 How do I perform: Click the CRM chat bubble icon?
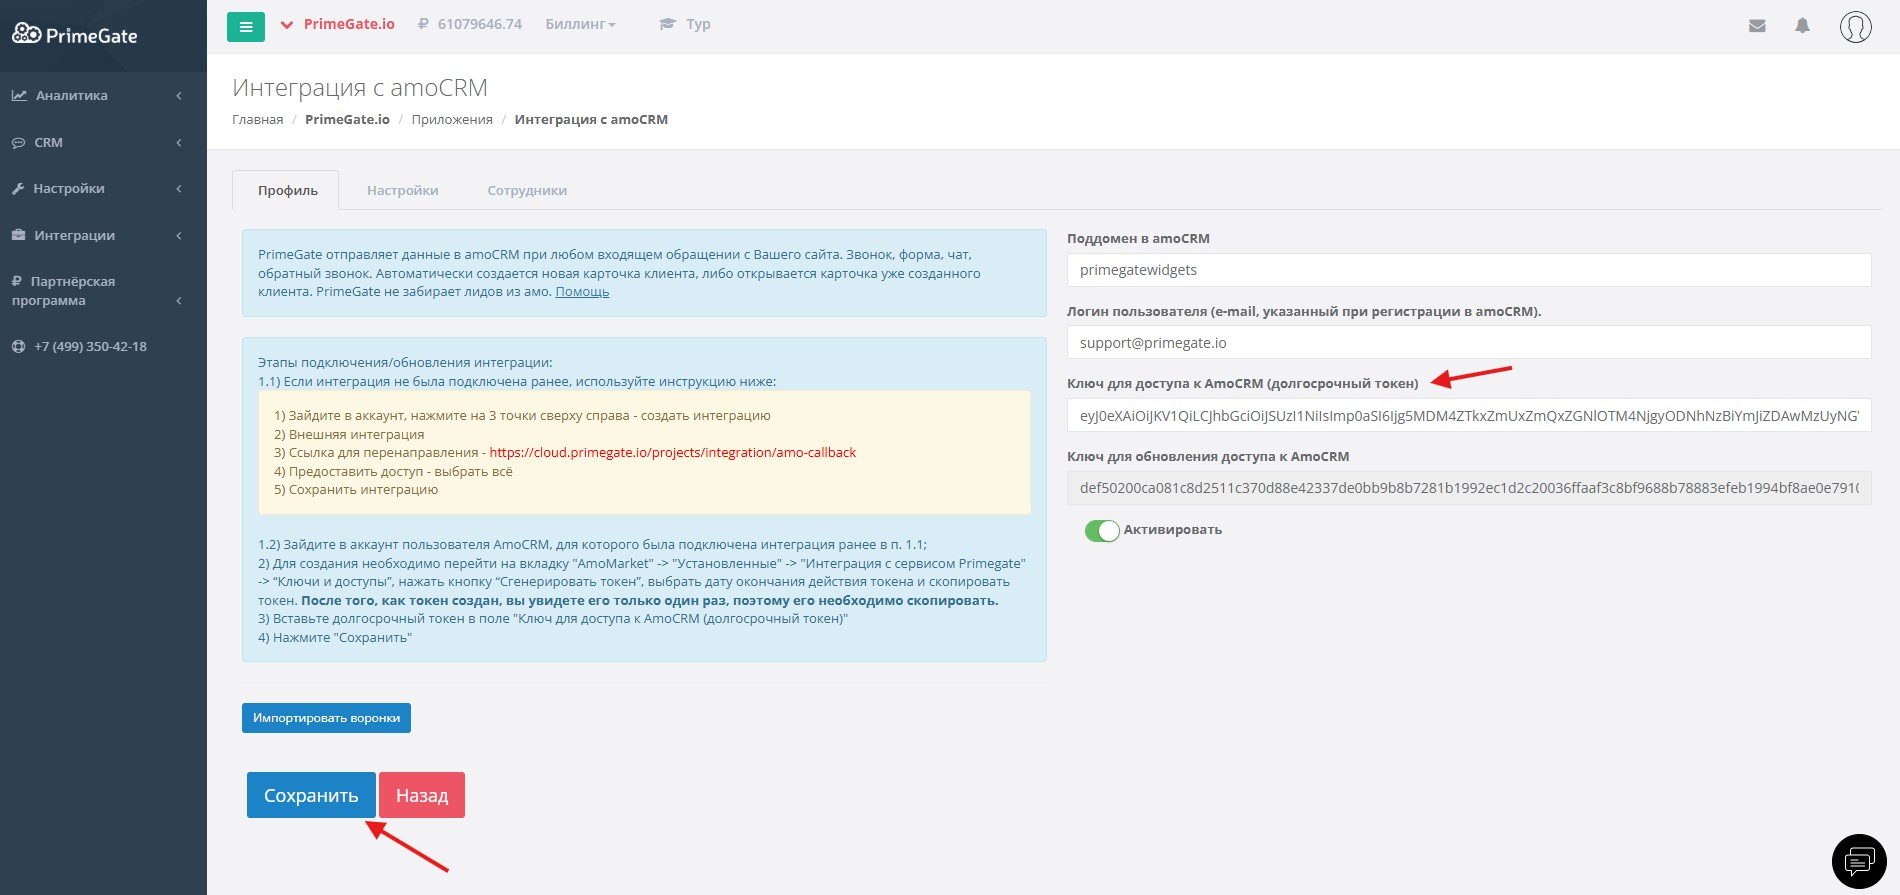pos(18,143)
